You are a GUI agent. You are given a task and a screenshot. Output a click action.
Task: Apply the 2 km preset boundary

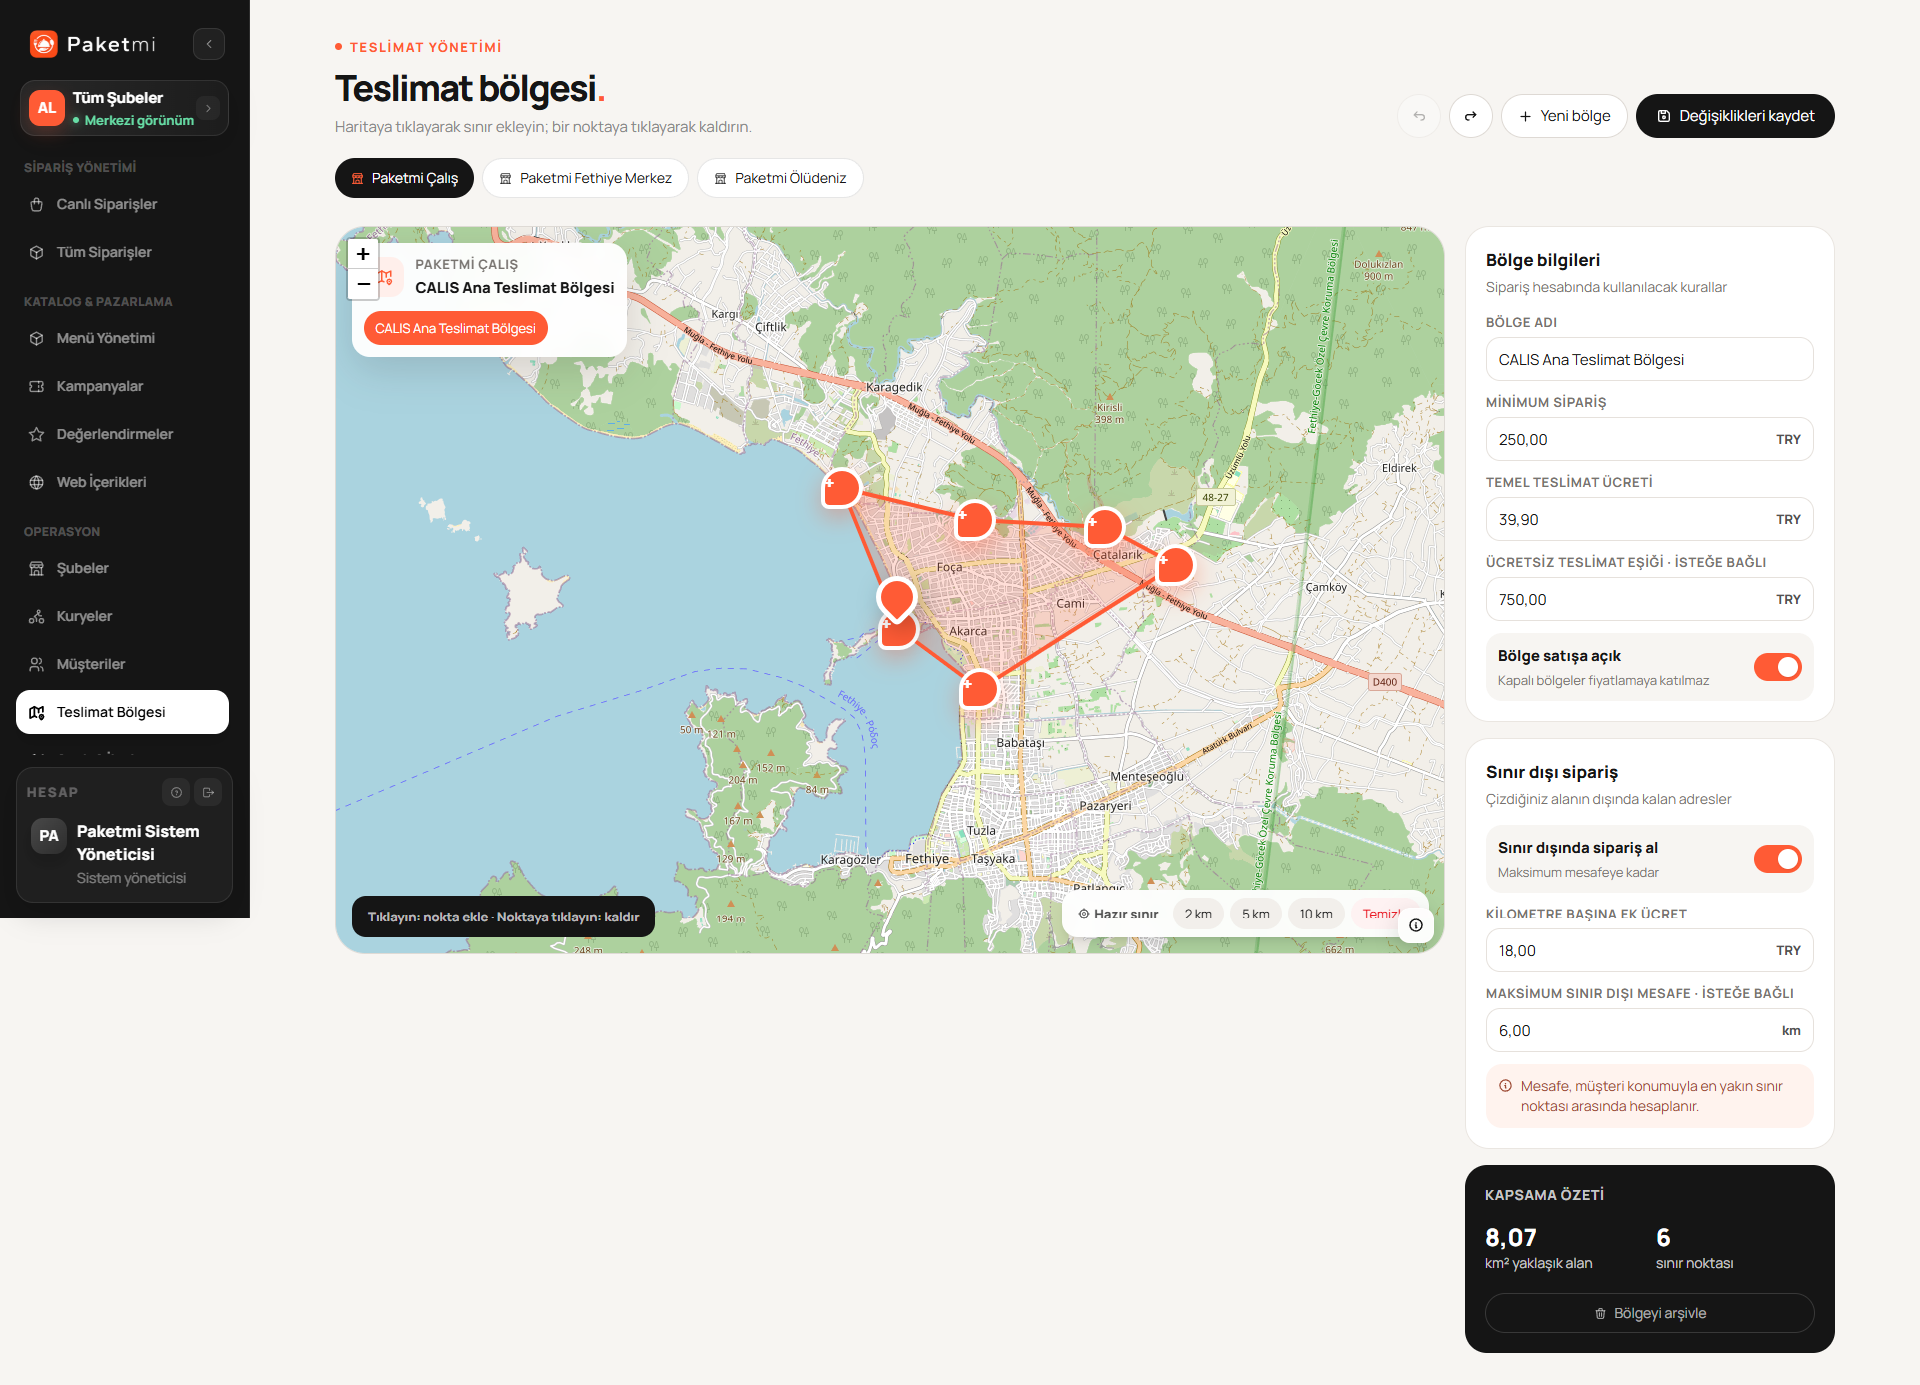click(1198, 914)
